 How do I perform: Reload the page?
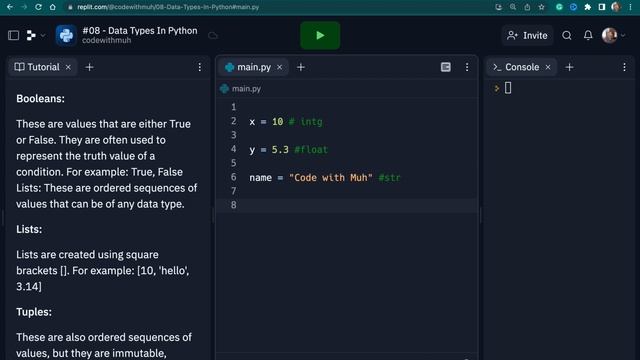[x=38, y=7]
